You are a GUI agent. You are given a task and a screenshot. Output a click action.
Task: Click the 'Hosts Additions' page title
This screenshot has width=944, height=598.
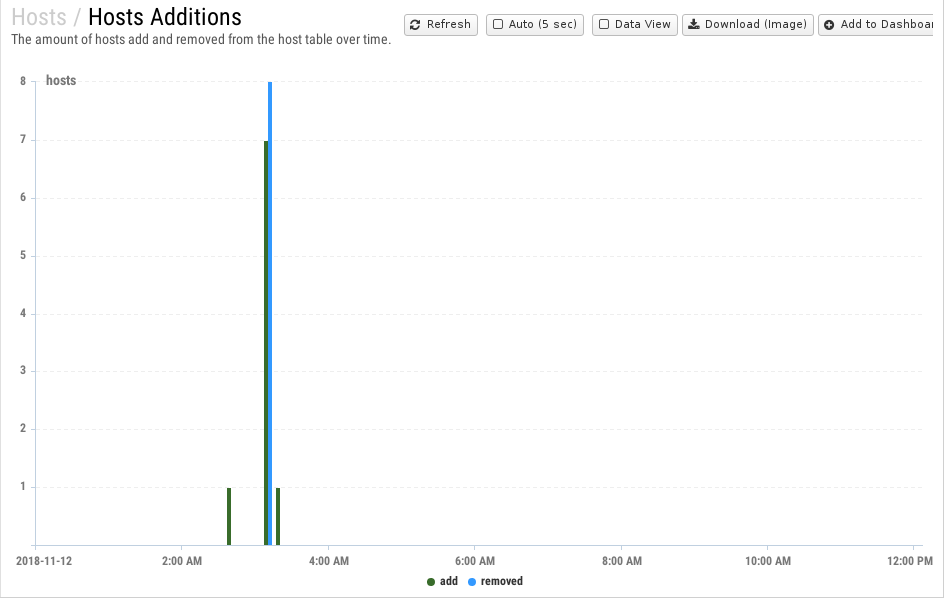(x=165, y=17)
